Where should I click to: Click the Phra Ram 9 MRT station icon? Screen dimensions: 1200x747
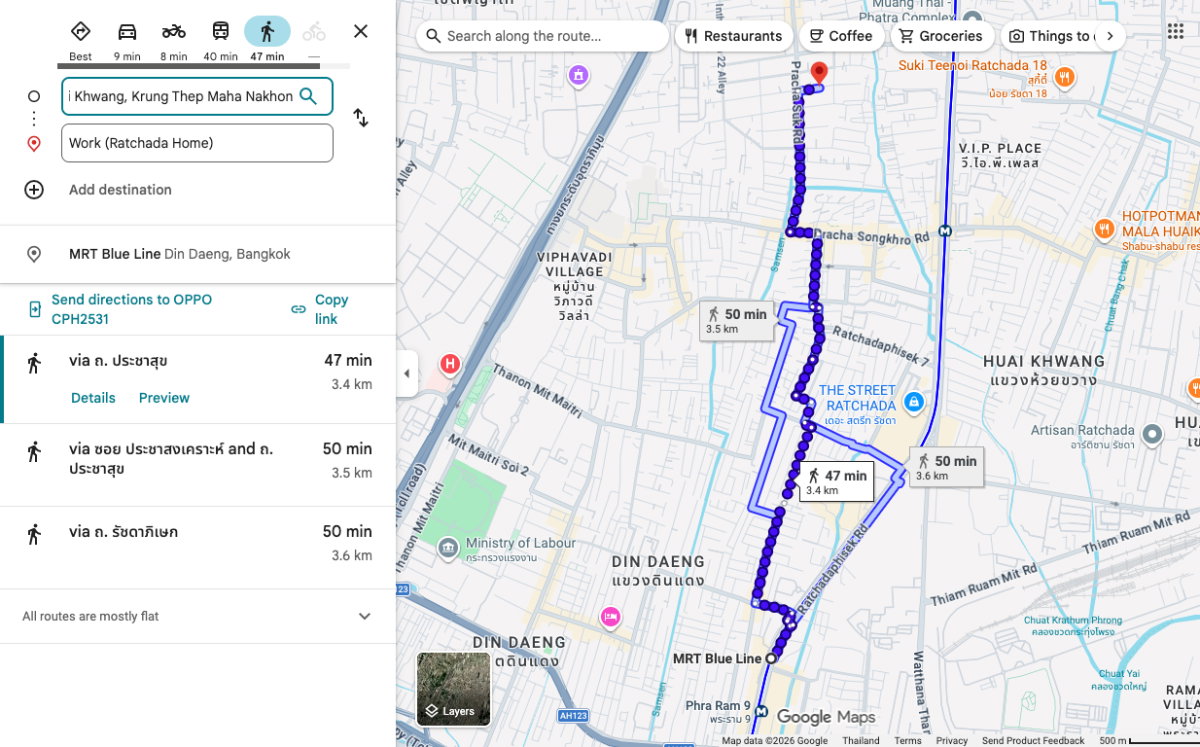761,712
